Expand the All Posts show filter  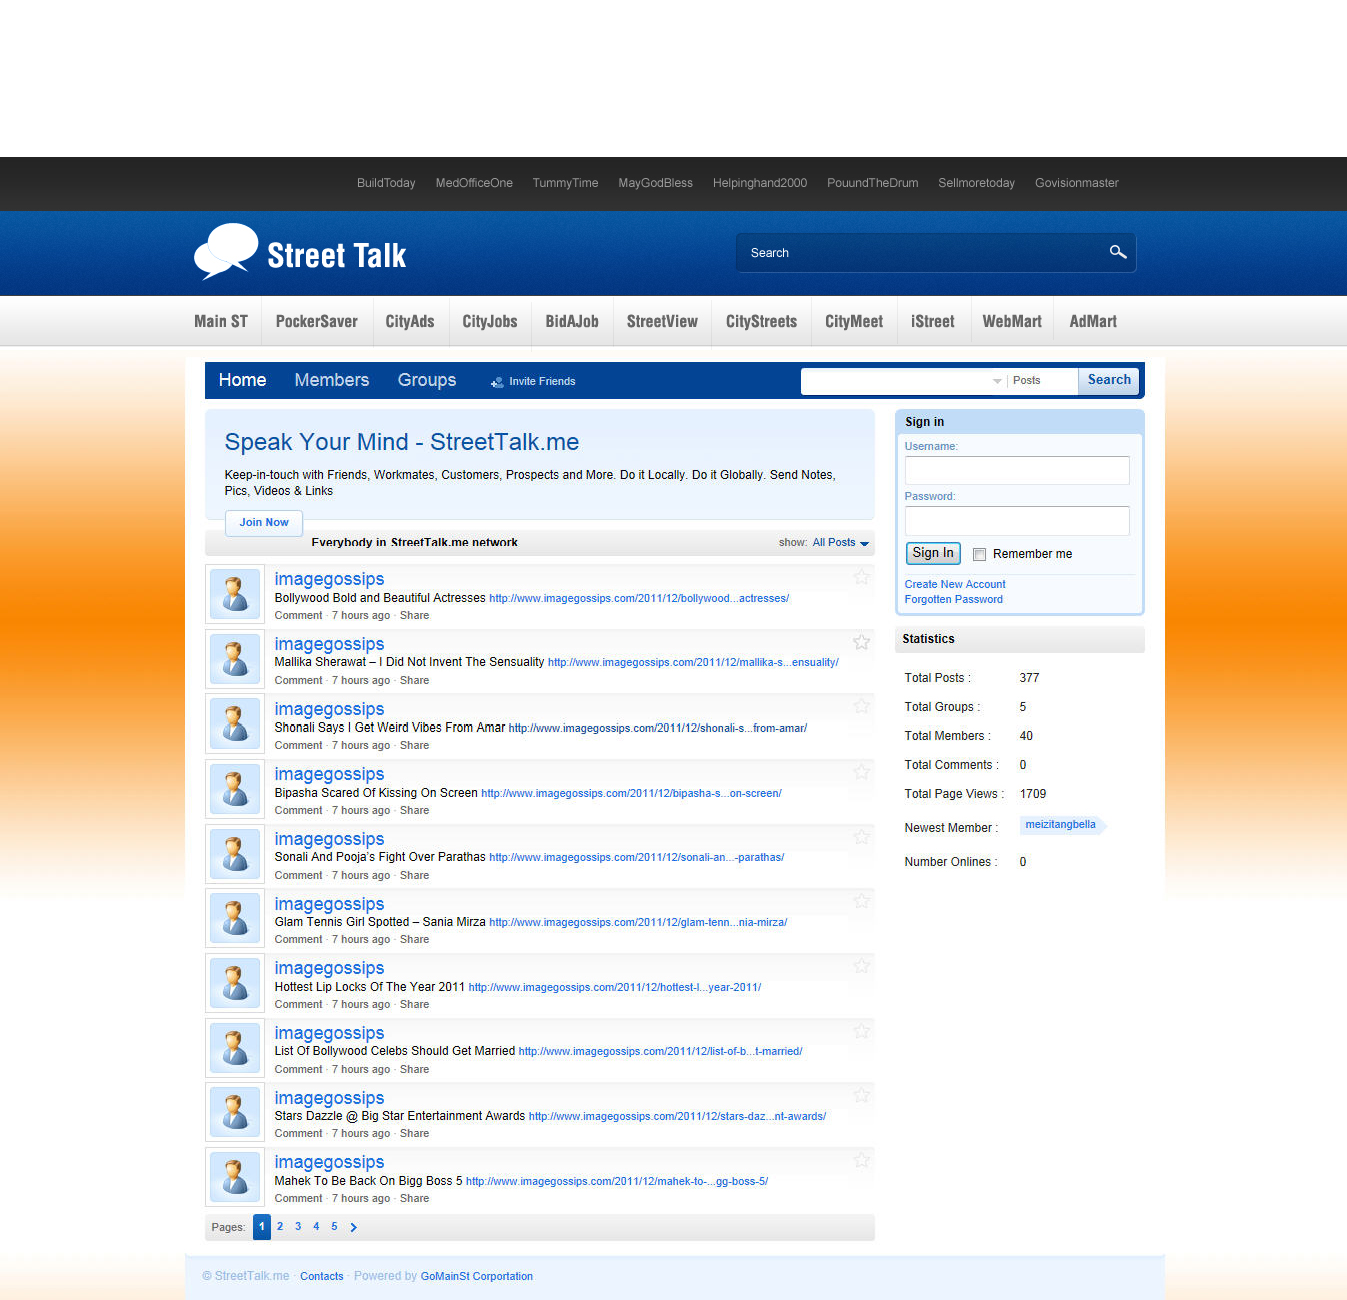840,543
